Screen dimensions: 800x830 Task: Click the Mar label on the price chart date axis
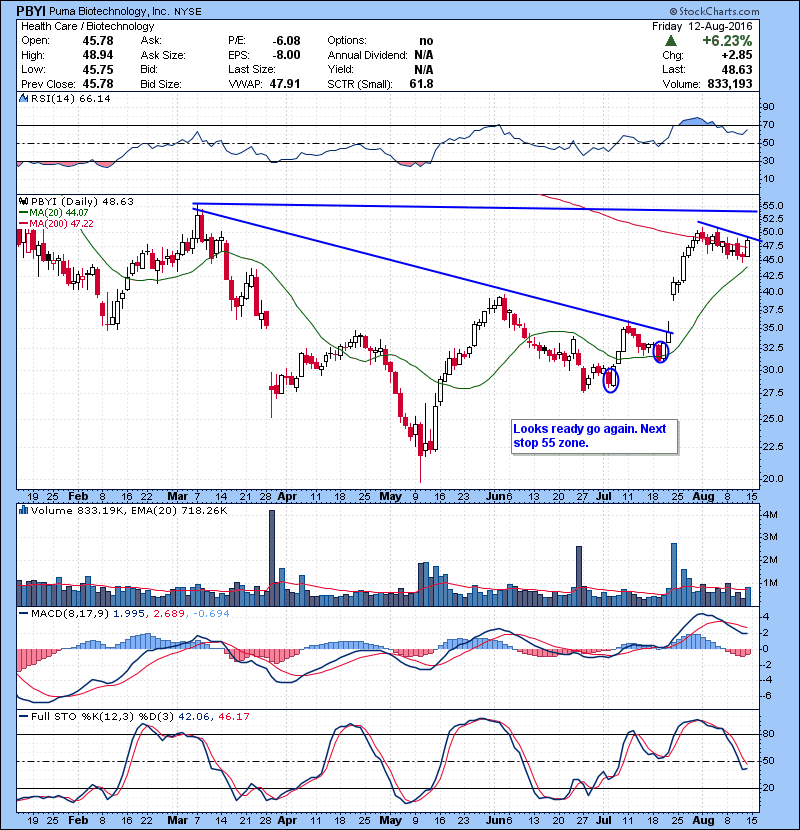pos(177,496)
